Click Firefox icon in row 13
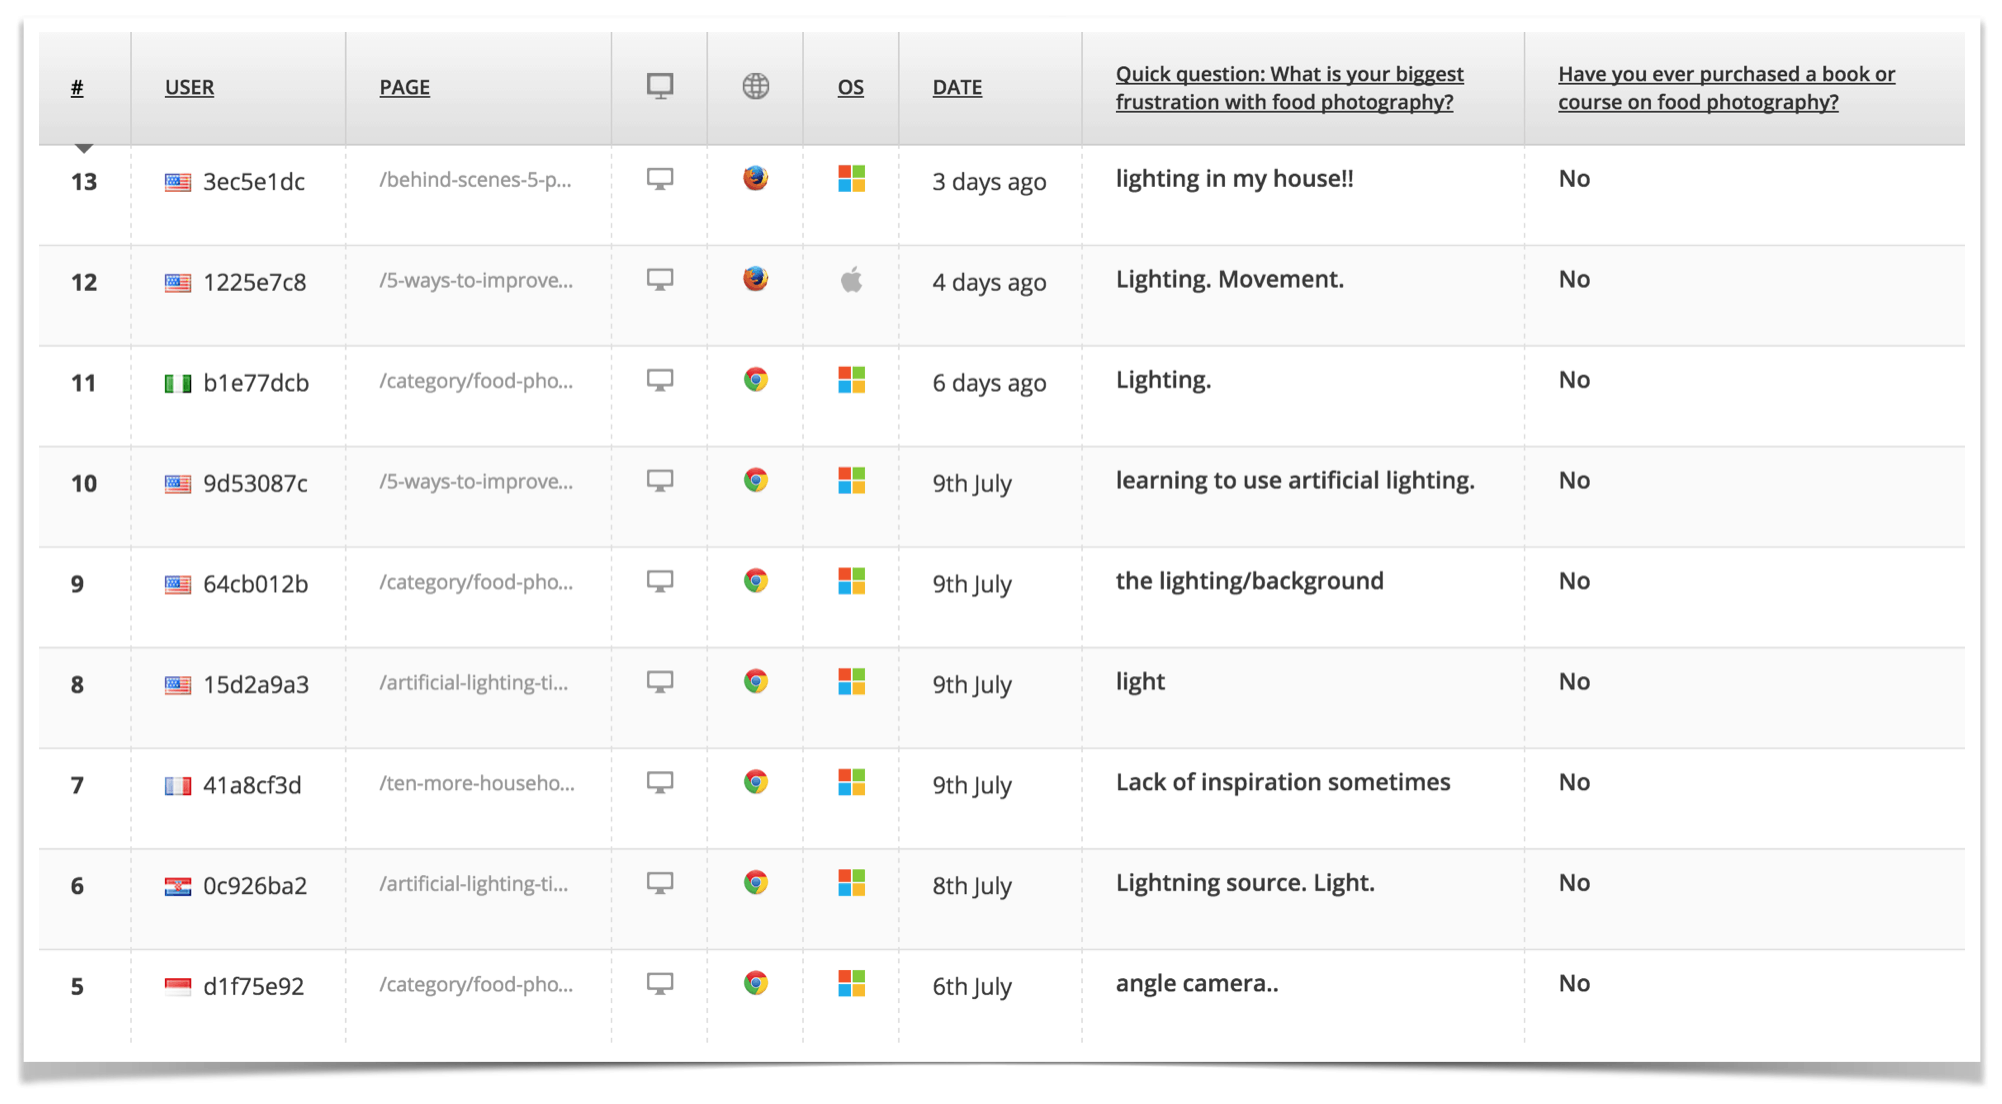Image resolution: width=2002 pixels, height=1104 pixels. [755, 179]
